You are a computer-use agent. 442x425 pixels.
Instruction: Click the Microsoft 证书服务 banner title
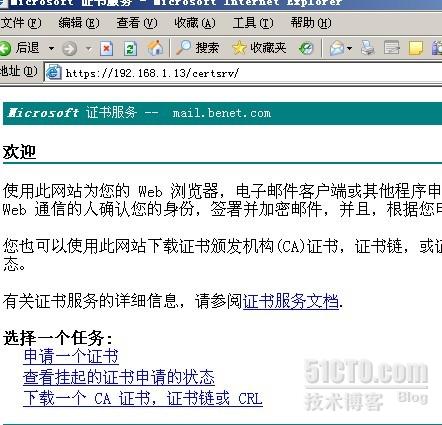(72, 113)
